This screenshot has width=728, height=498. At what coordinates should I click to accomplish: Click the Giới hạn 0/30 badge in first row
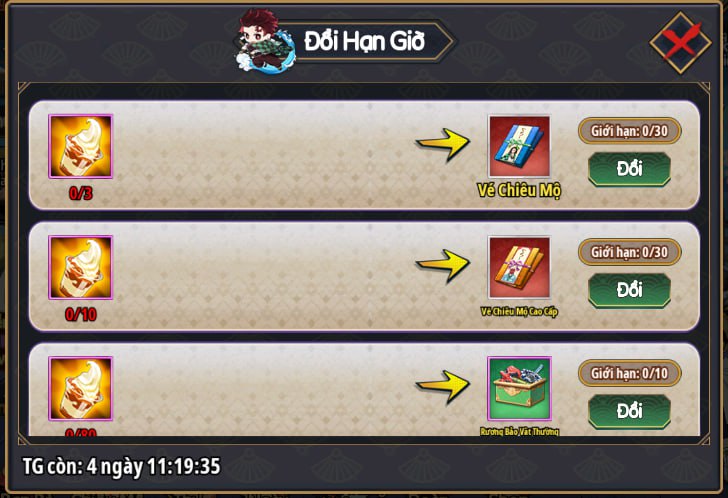[630, 131]
